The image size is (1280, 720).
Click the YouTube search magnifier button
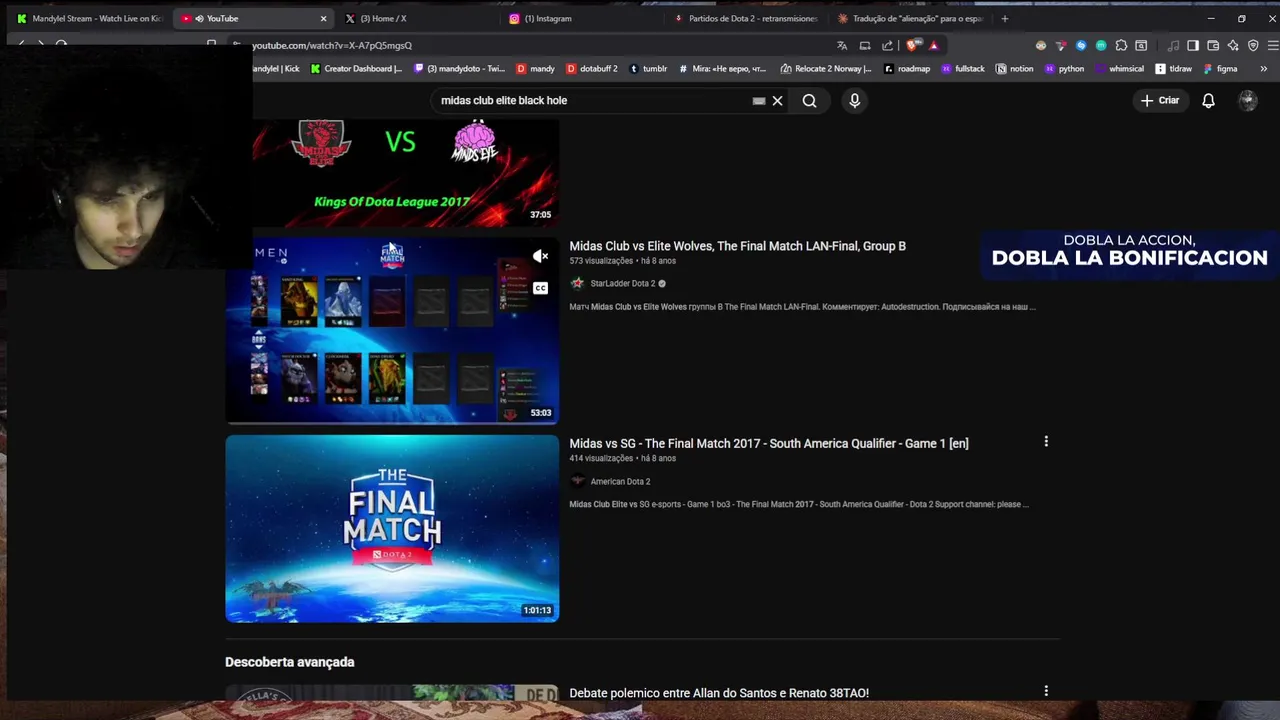coord(809,100)
